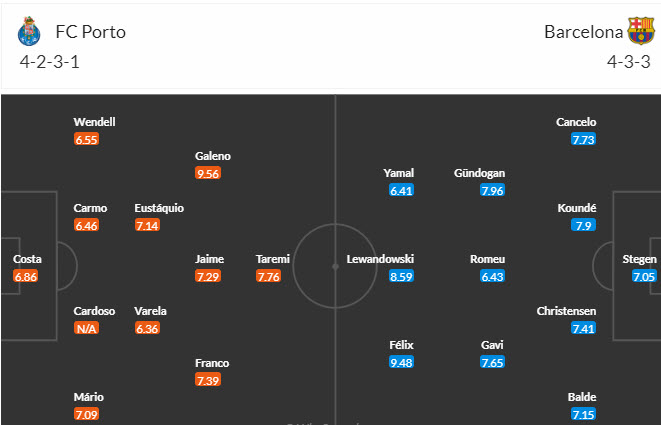The image size is (661, 425).
Task: Click the FC Porto club crest icon
Action: click(x=28, y=31)
